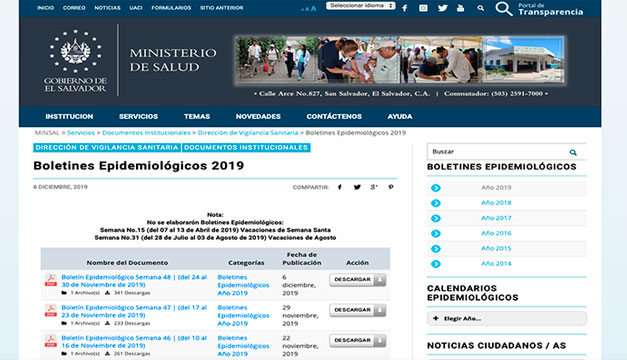The width and height of the screenshot is (627, 360).
Task: Click the PDF icon for Semana 47
Action: [x=50, y=310]
